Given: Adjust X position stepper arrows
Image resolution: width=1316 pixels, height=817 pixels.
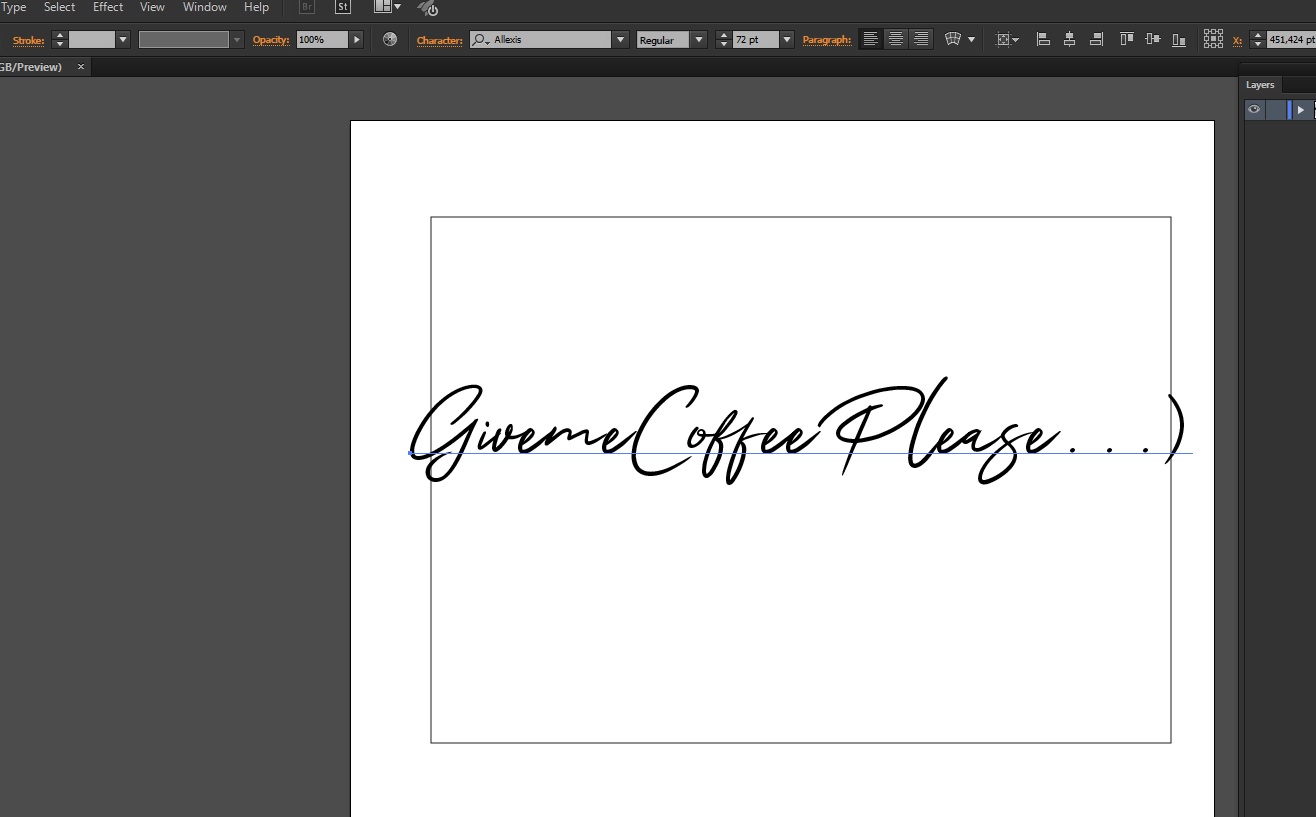Looking at the screenshot, I should point(1257,40).
